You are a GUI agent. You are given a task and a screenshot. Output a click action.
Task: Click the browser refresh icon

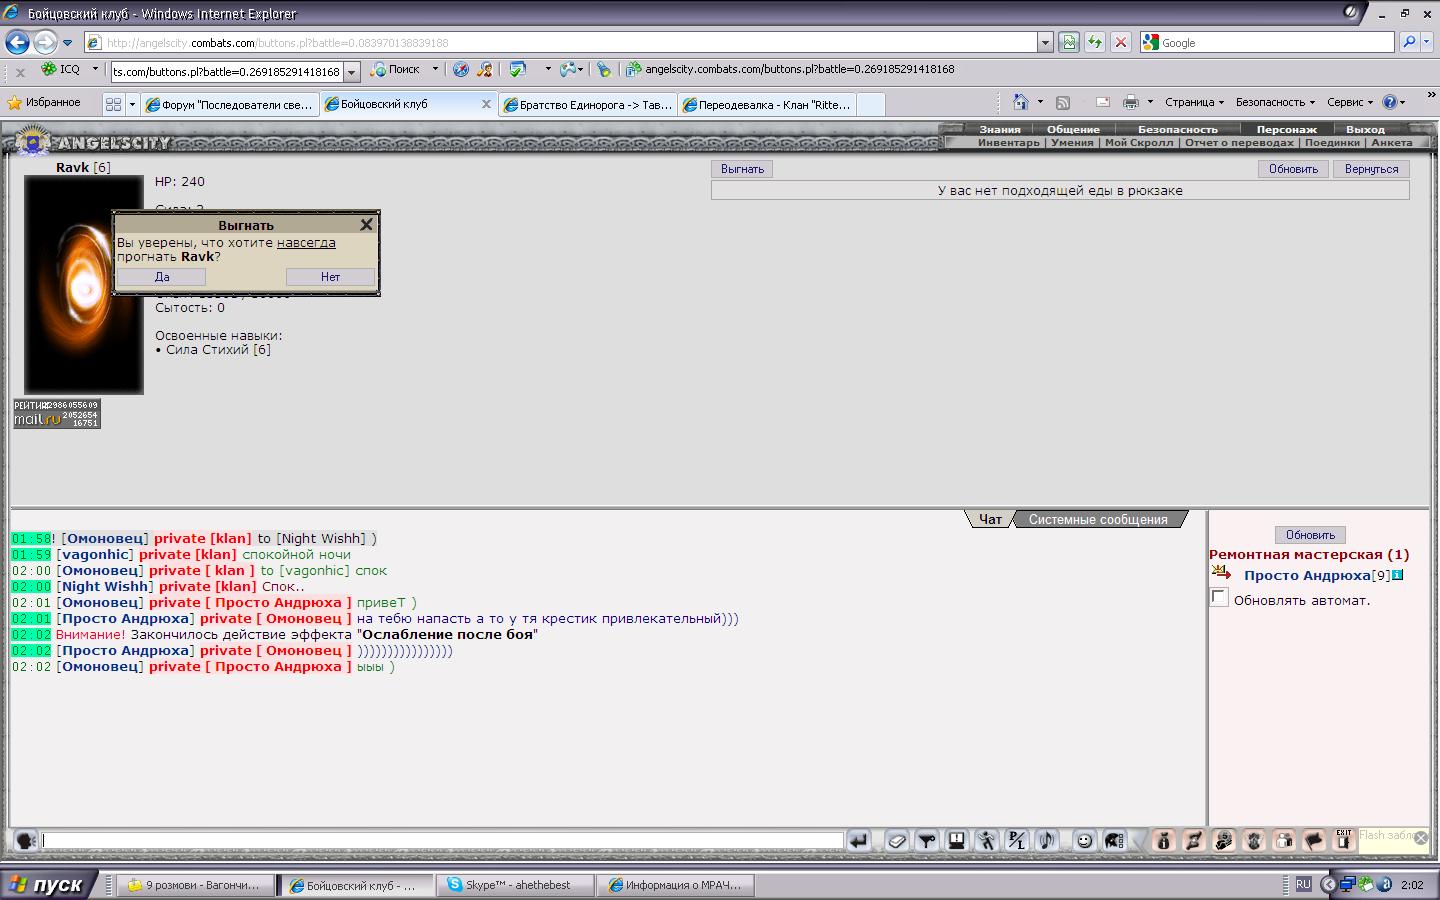(x=1095, y=42)
